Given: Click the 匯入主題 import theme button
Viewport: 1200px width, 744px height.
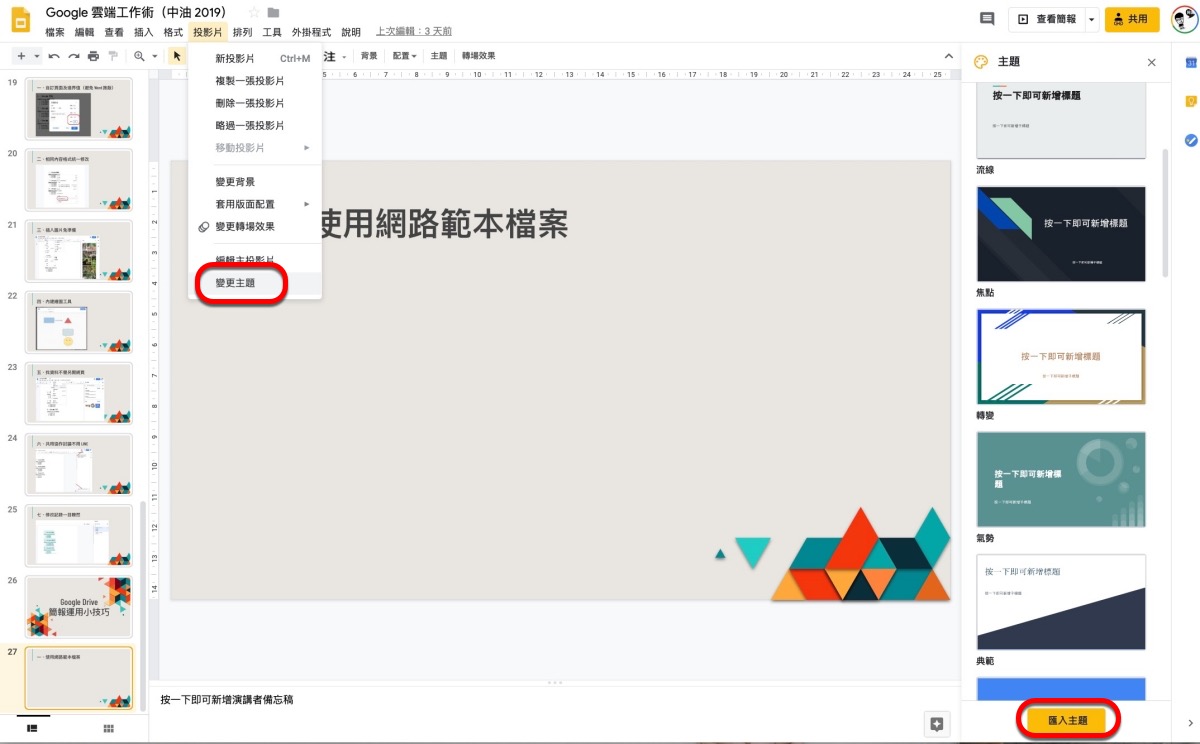Looking at the screenshot, I should click(x=1068, y=720).
